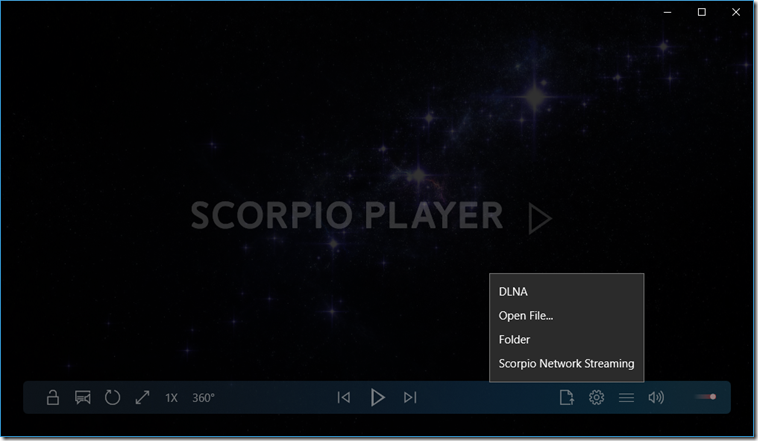Change the 1X playback speed
The height and width of the screenshot is (441, 758).
[171, 398]
